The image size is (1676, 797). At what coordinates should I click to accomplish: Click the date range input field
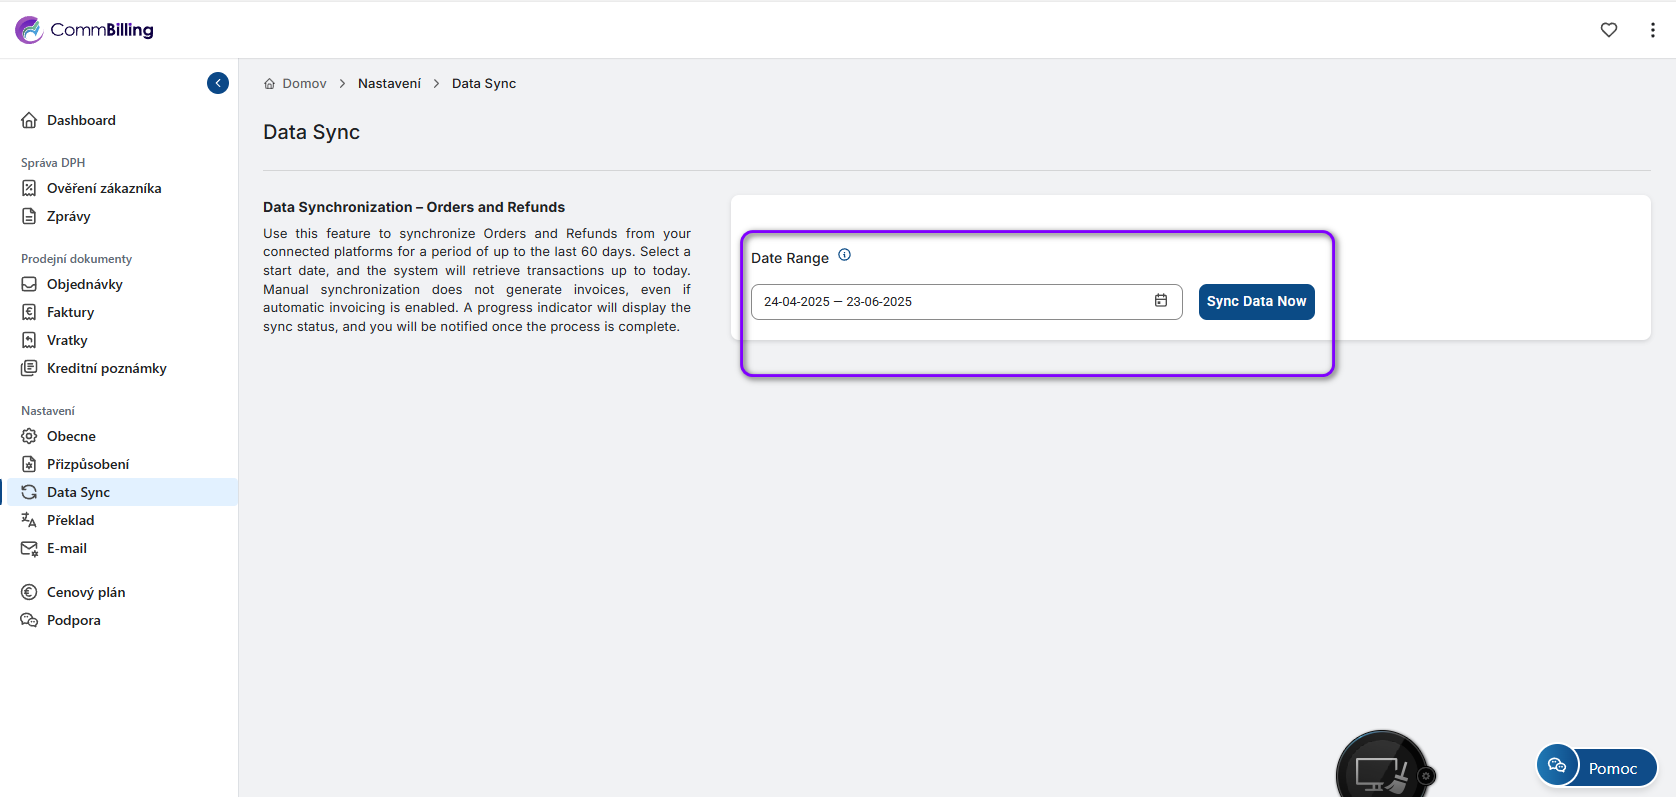[x=950, y=301]
